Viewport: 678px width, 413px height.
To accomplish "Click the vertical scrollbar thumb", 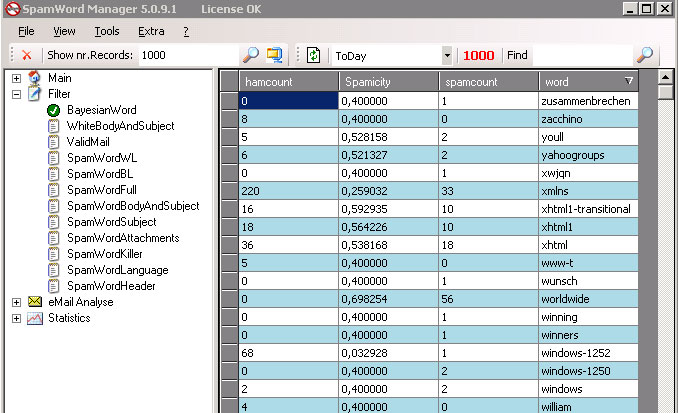I will click(x=665, y=93).
